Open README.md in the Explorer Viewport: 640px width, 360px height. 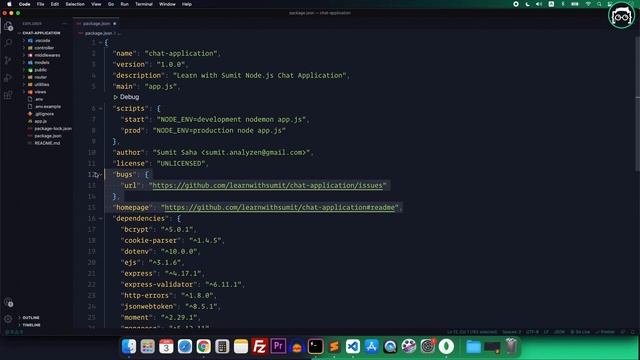point(47,143)
